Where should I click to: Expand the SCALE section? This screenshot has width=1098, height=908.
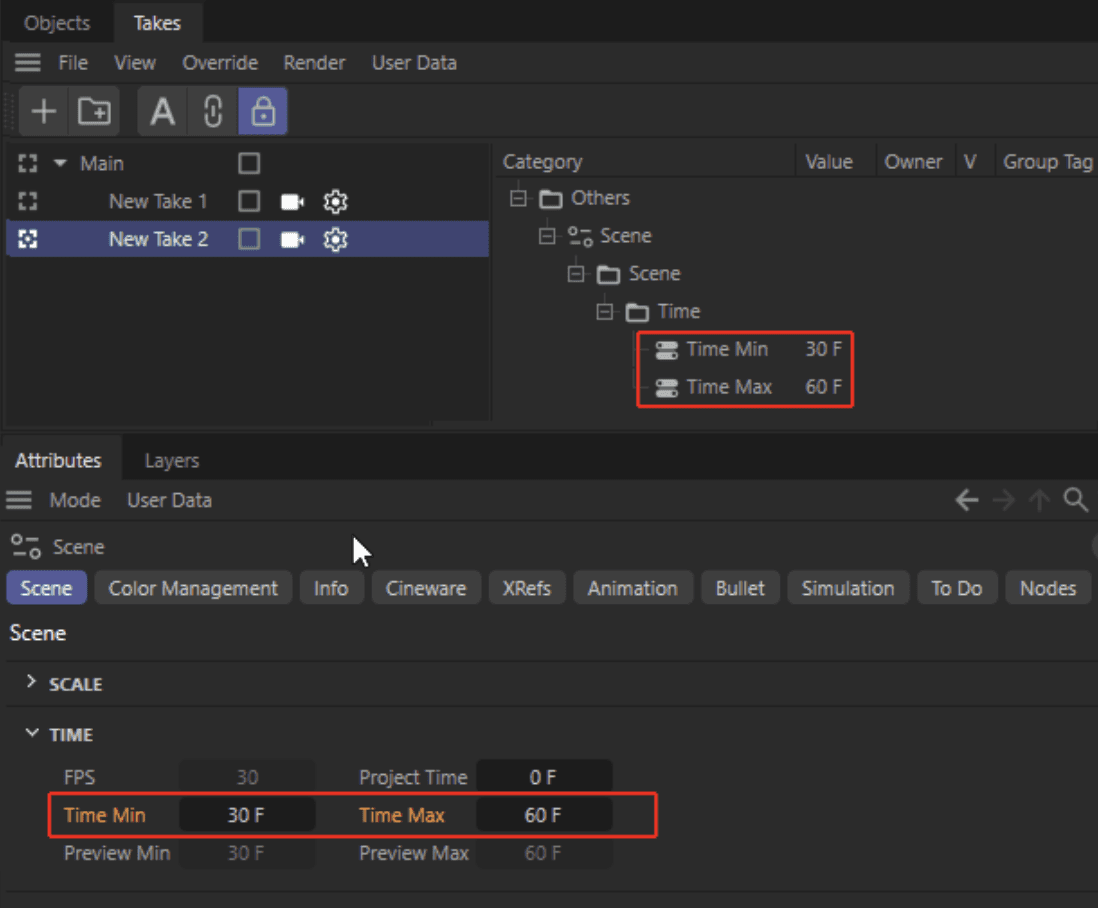click(x=31, y=681)
